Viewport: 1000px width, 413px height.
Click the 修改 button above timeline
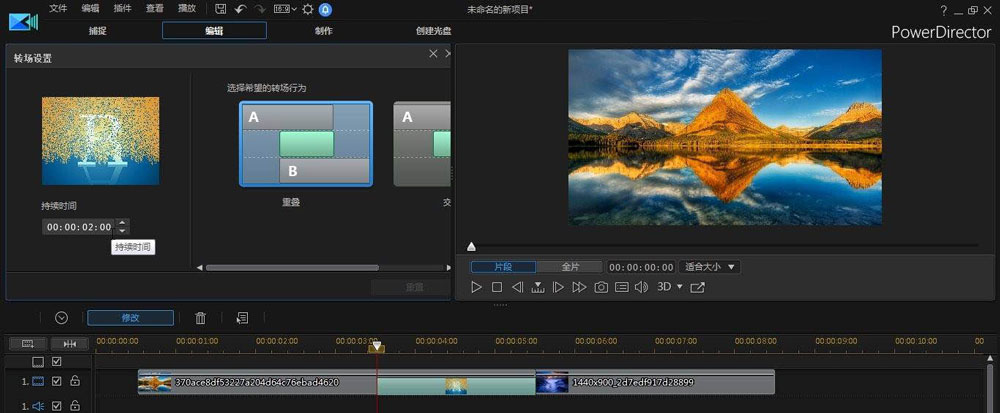click(130, 318)
